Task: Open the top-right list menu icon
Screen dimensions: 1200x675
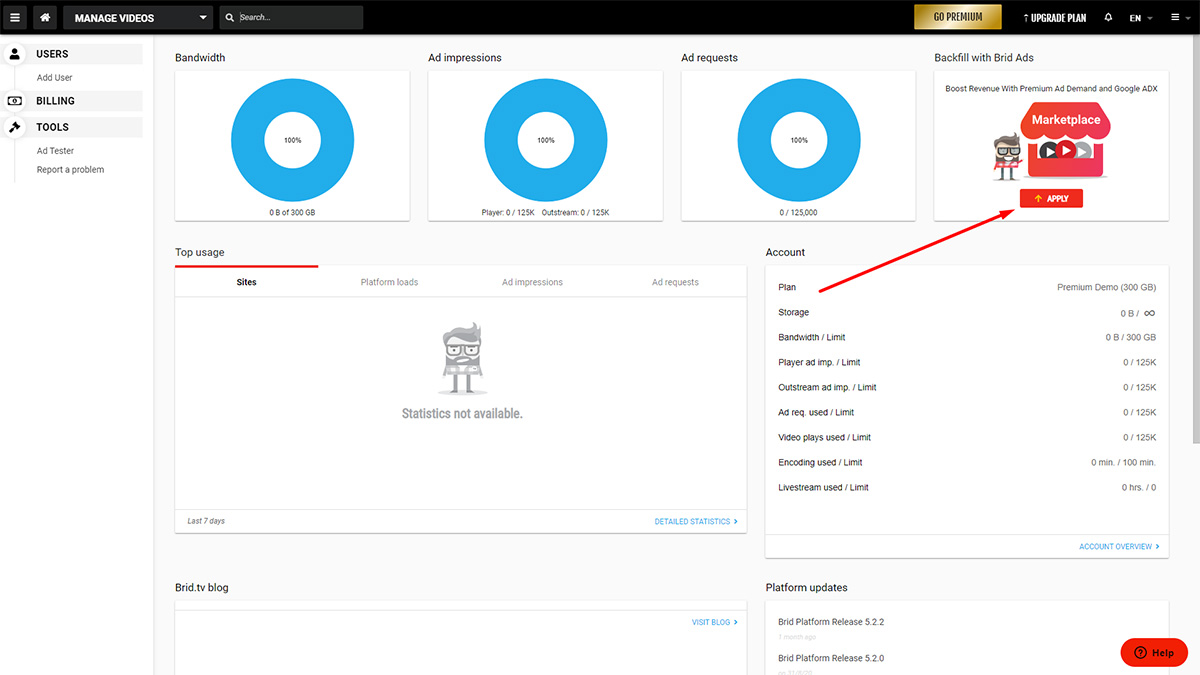Action: tap(1177, 18)
